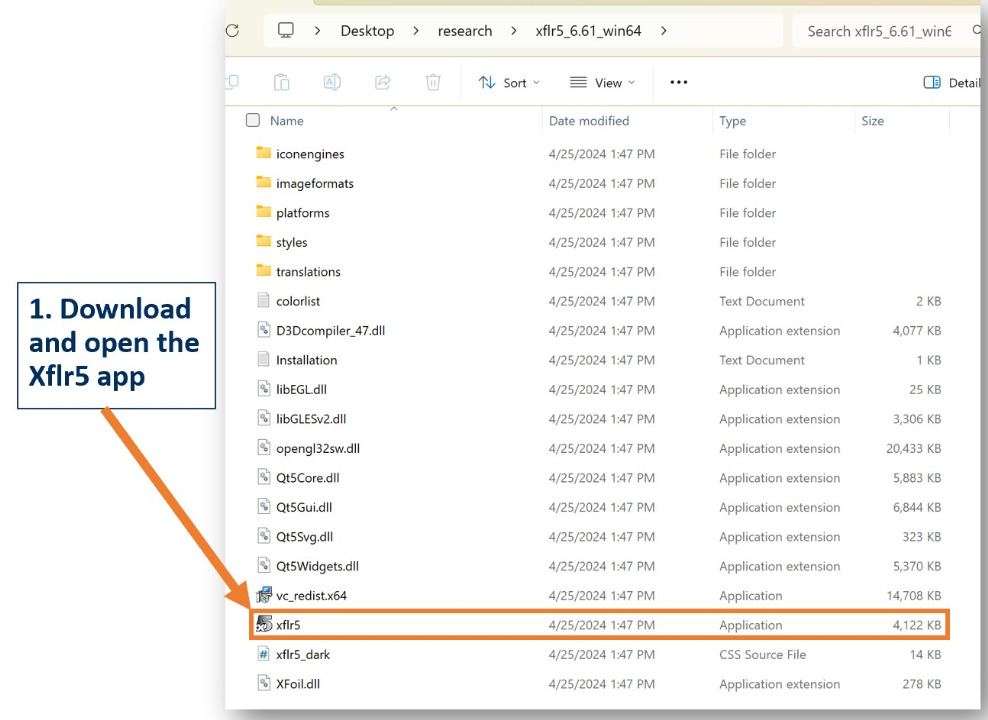
Task: Expand chevron between Desktop and research
Action: pos(415,31)
